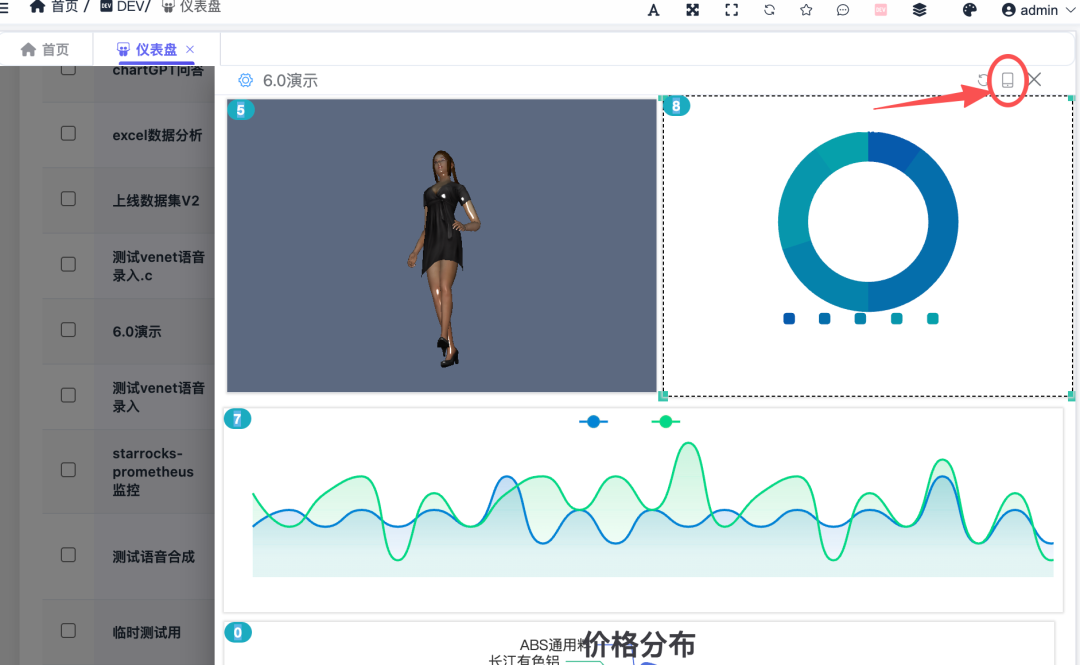The image size is (1080, 665).
Task: Click the stacked layers icon
Action: pyautogui.click(x=919, y=10)
